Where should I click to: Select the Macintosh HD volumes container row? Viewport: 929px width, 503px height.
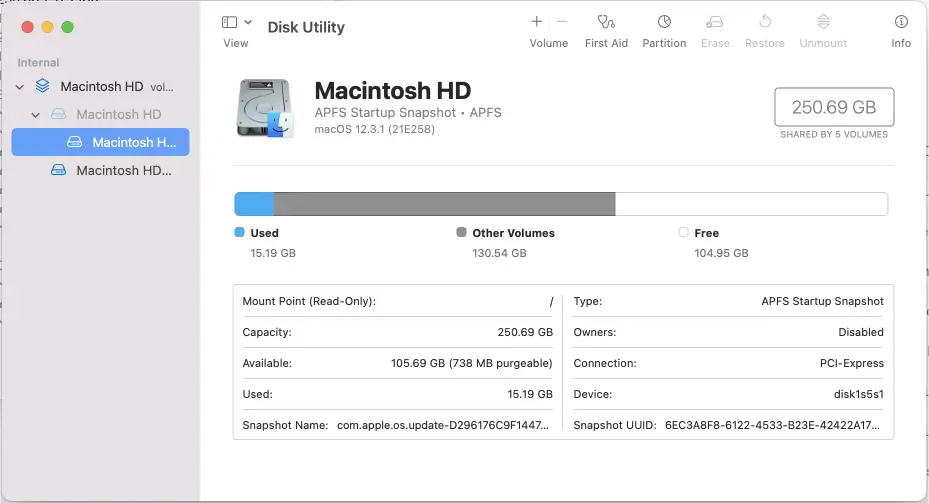click(x=101, y=86)
